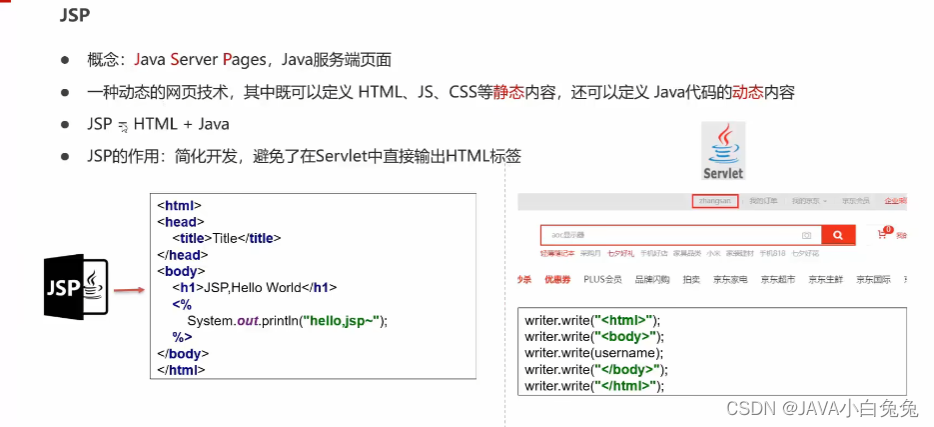Click the red 静态 word
Image resolution: width=934 pixels, height=427 pixels.
pyautogui.click(x=508, y=93)
